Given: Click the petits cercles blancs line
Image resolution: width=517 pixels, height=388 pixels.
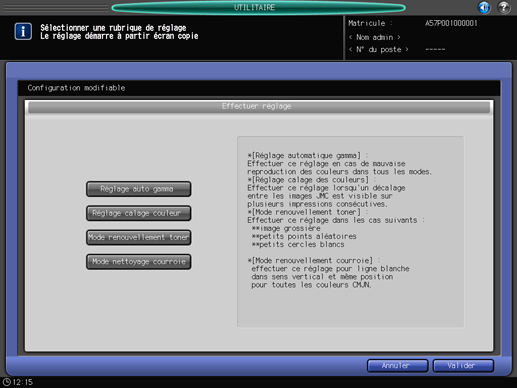Looking at the screenshot, I should tap(298, 245).
